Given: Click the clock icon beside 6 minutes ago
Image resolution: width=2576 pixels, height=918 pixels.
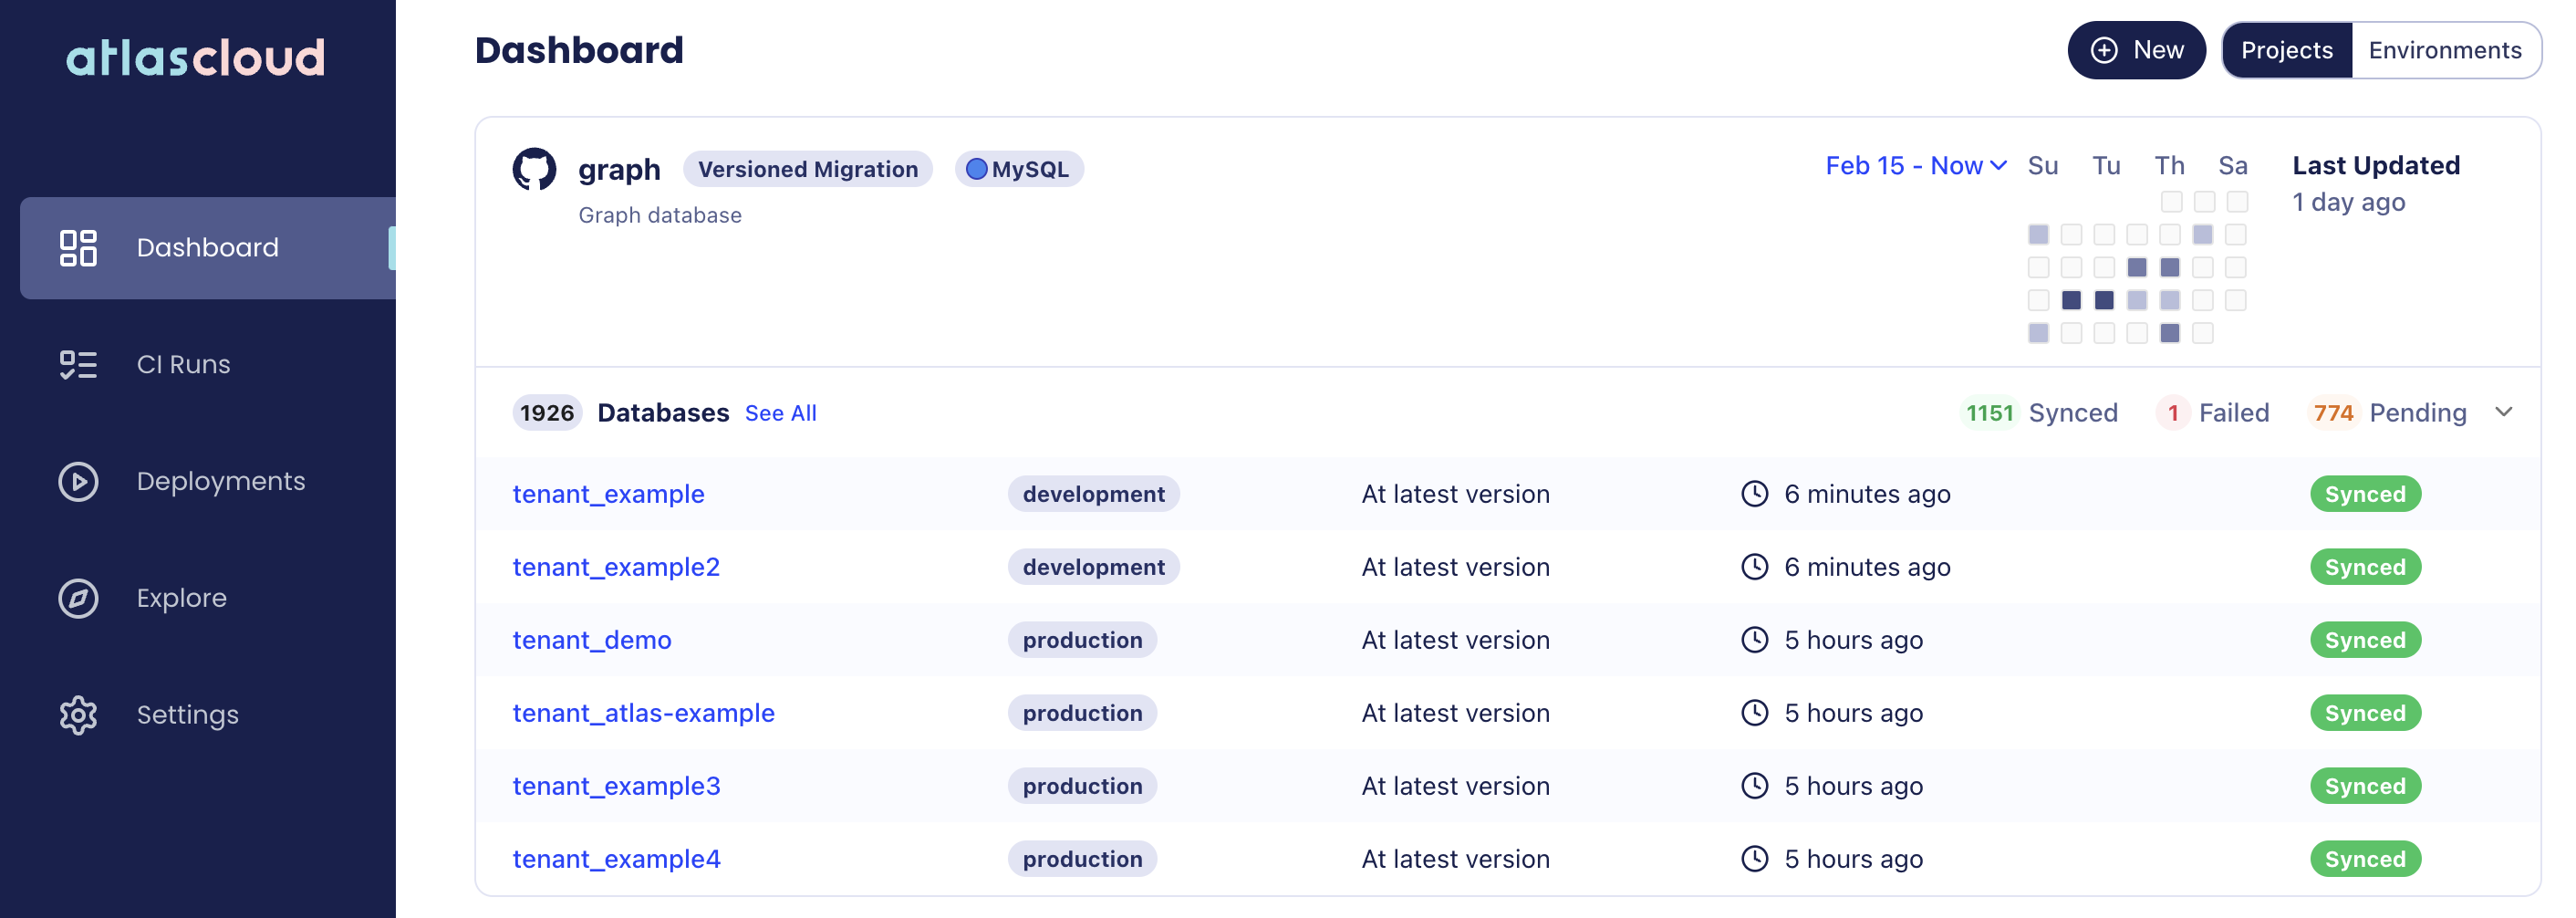Looking at the screenshot, I should (x=1755, y=493).
